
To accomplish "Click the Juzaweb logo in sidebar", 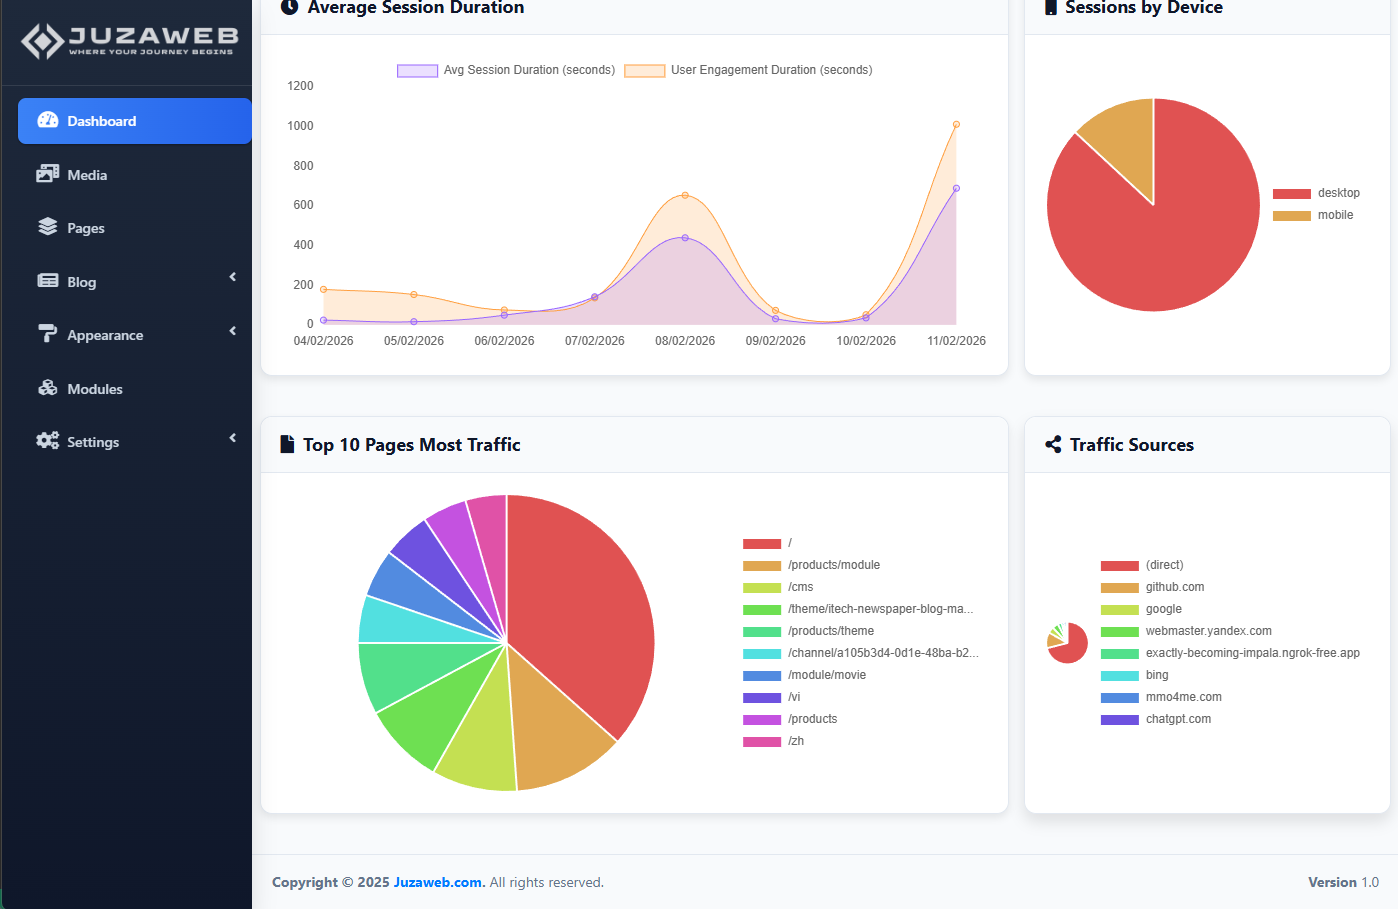I will (129, 41).
